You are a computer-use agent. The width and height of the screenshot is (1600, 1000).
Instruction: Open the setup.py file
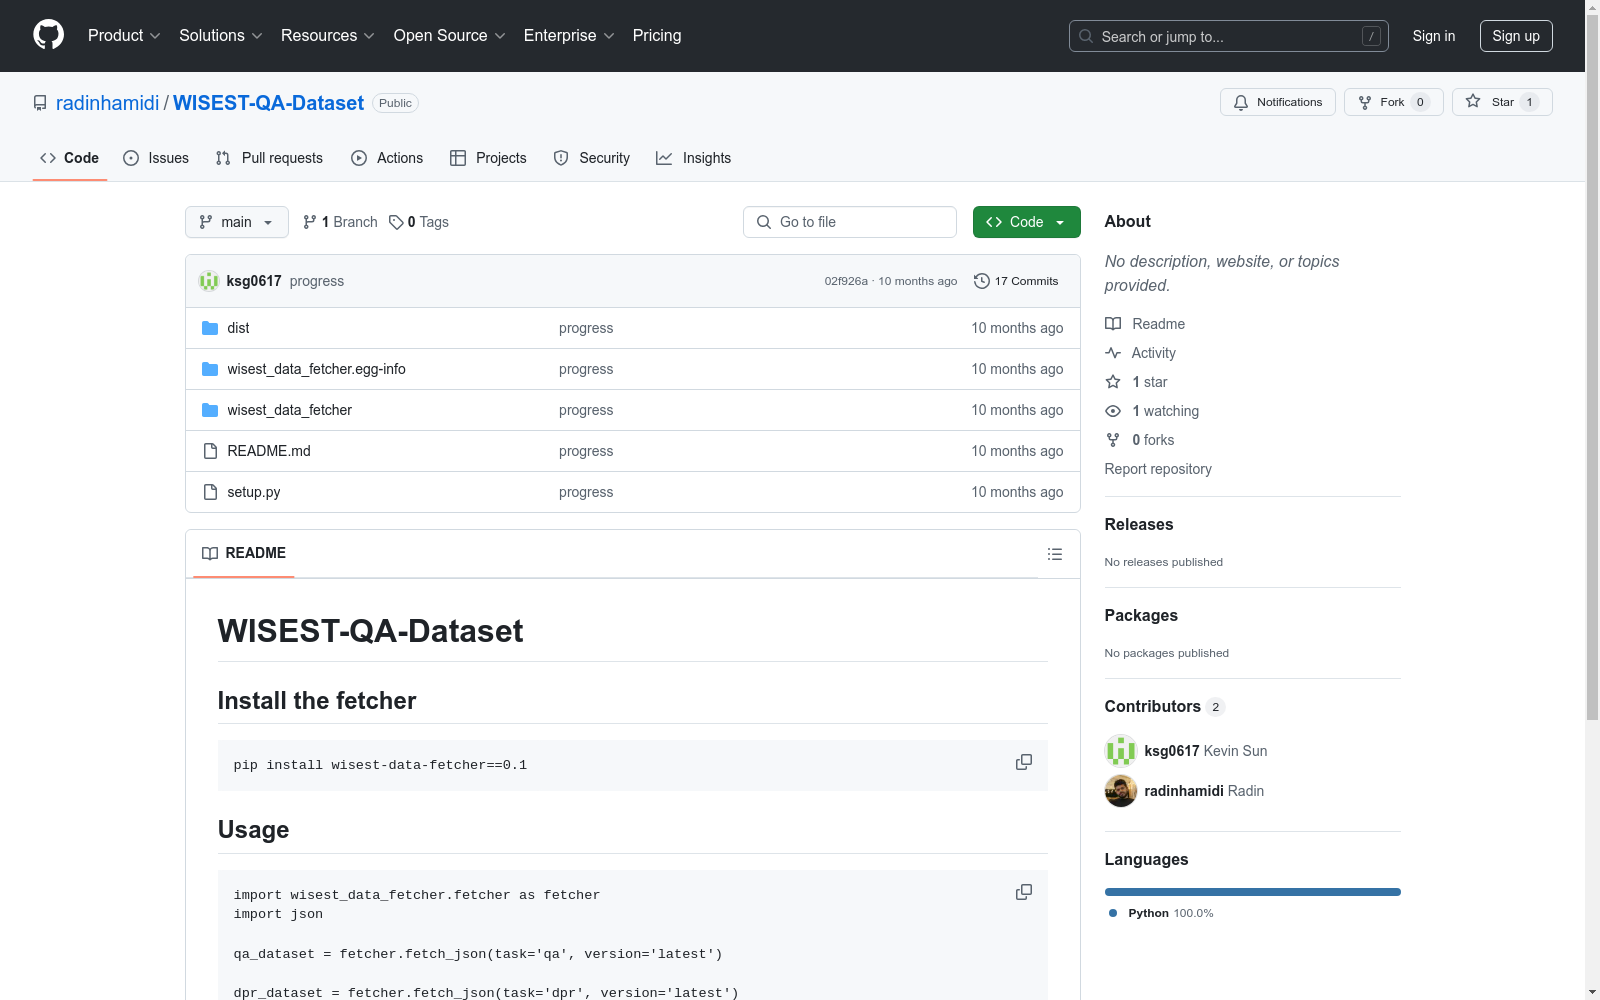click(254, 492)
